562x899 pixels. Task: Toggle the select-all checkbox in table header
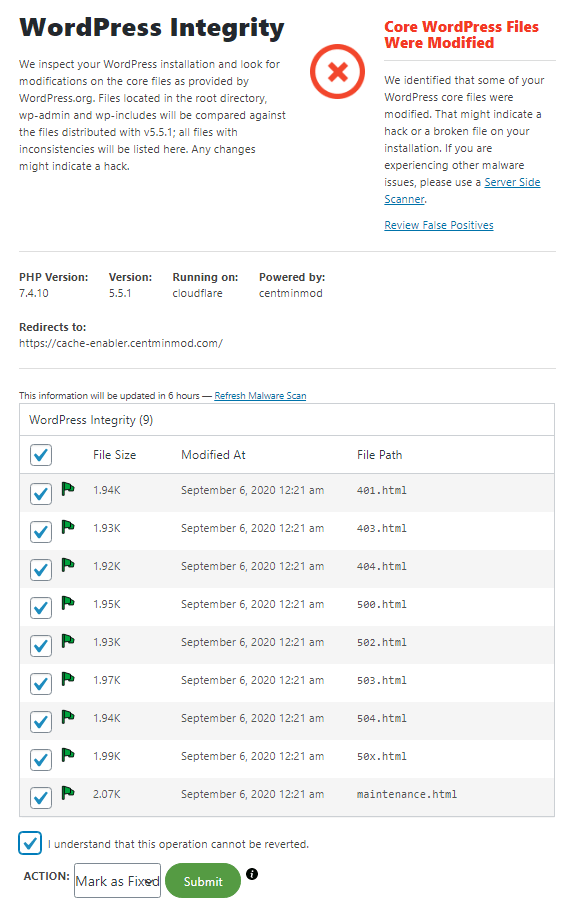pyautogui.click(x=41, y=455)
